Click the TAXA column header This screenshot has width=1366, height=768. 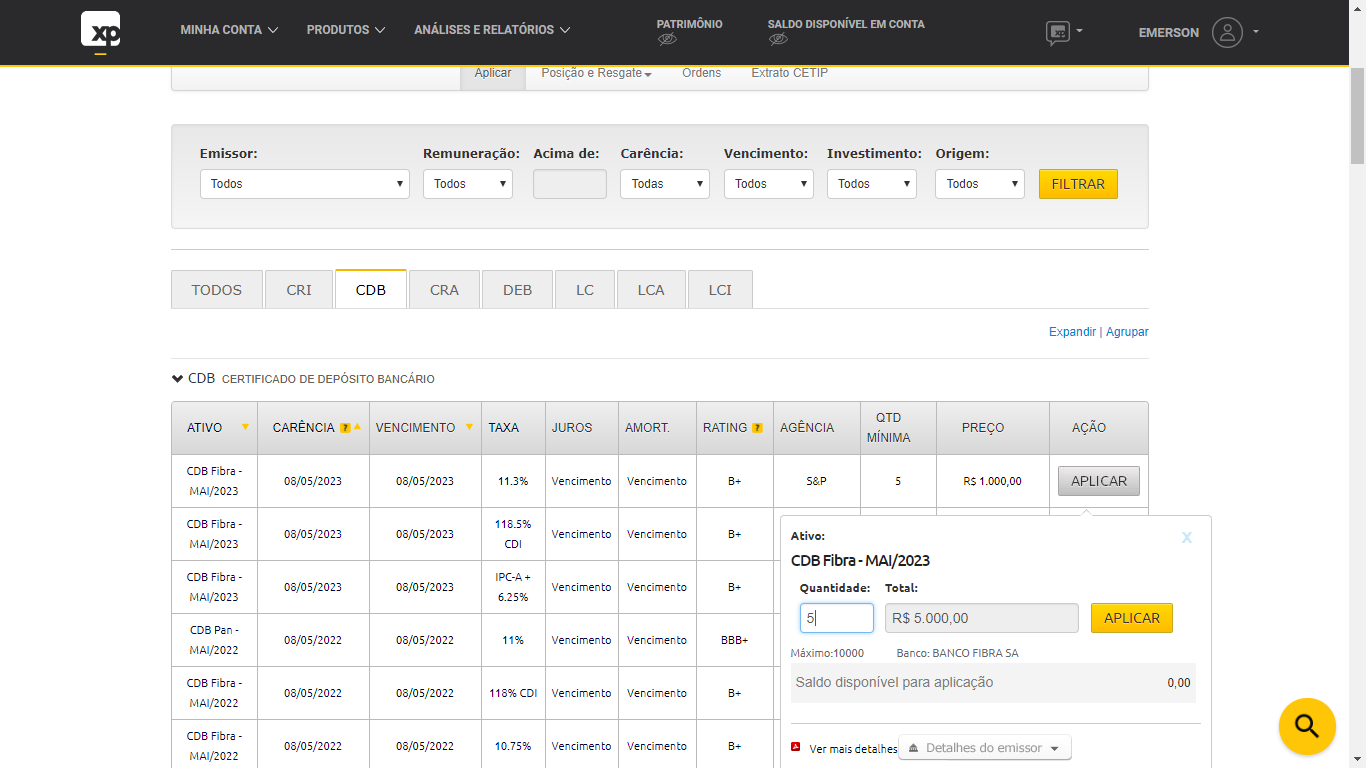513,428
